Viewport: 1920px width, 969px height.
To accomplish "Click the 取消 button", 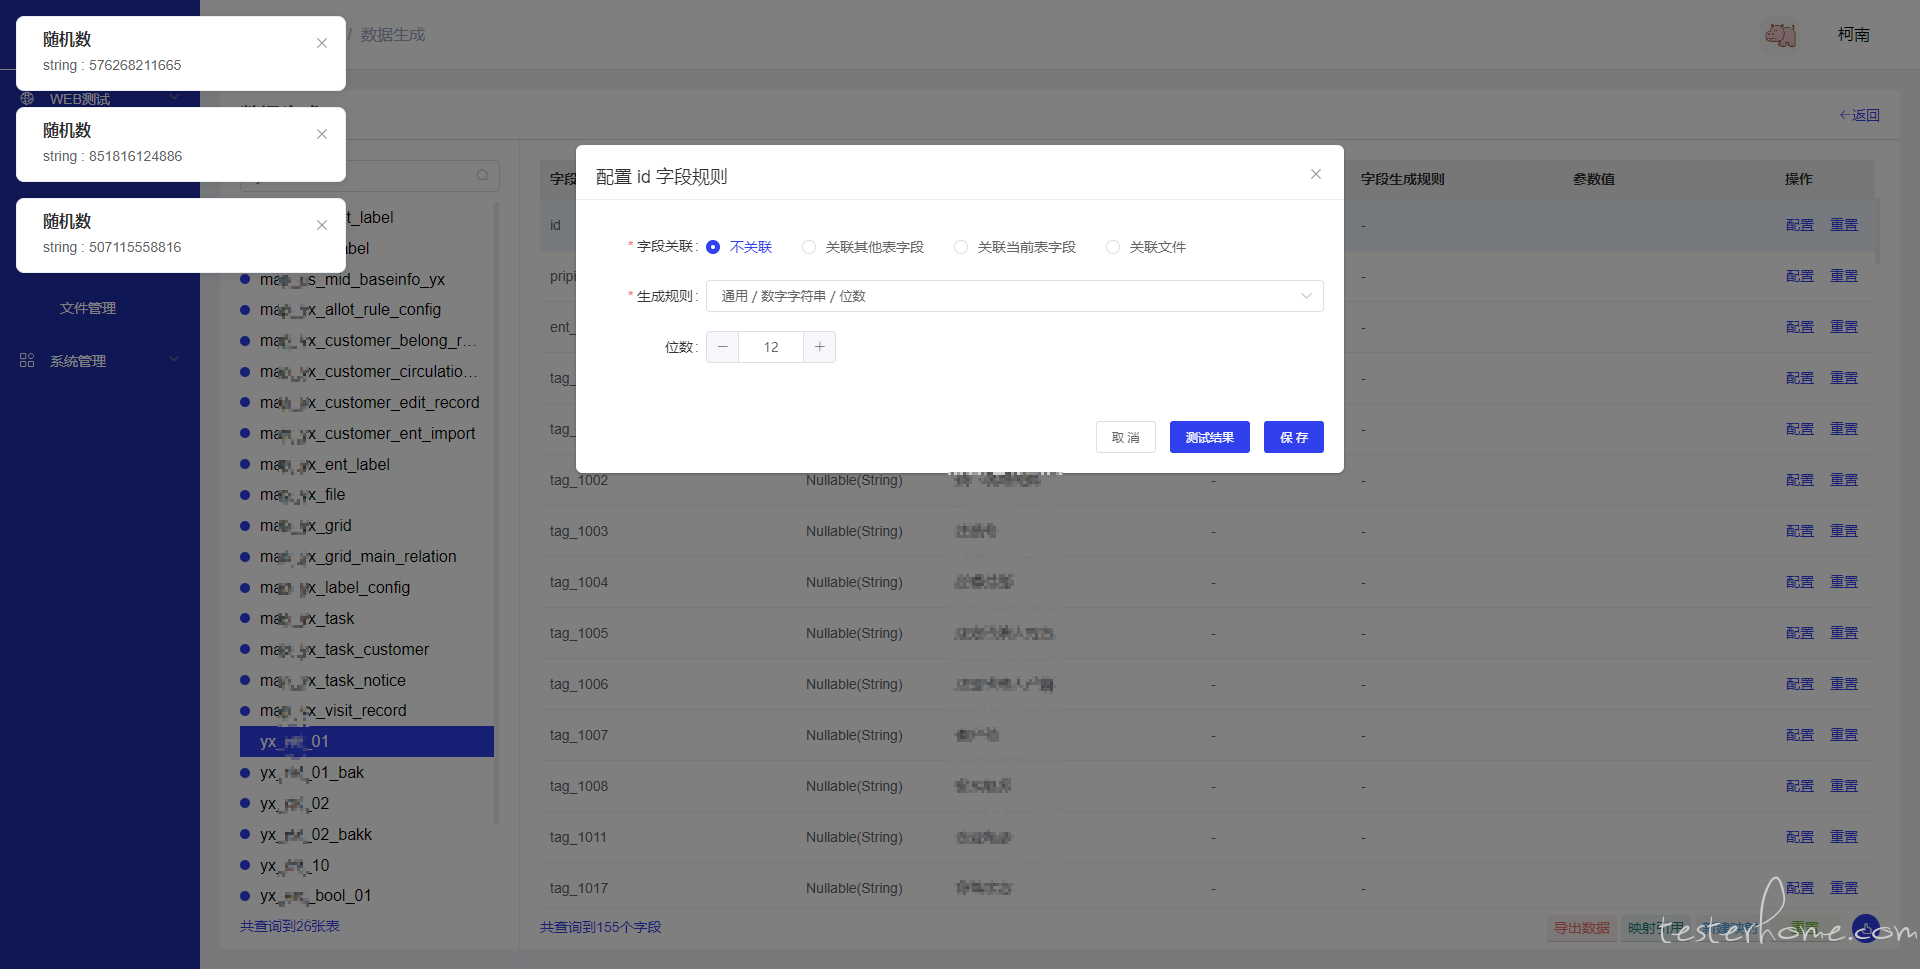I will (x=1126, y=437).
